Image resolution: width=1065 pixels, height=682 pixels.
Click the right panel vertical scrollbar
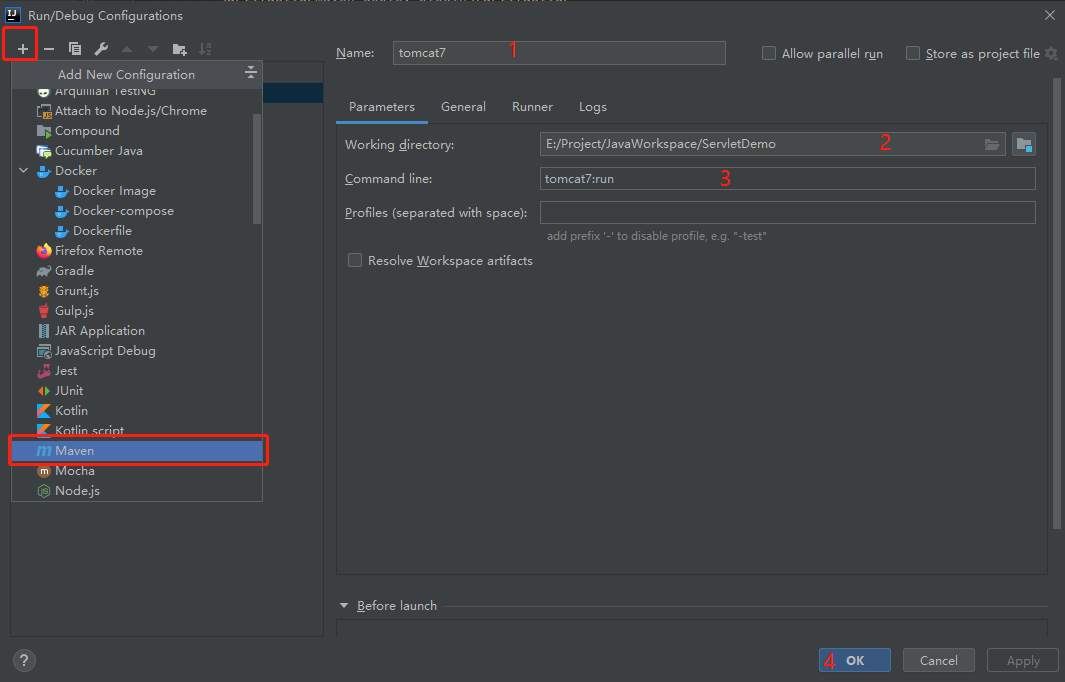coord(1056,304)
